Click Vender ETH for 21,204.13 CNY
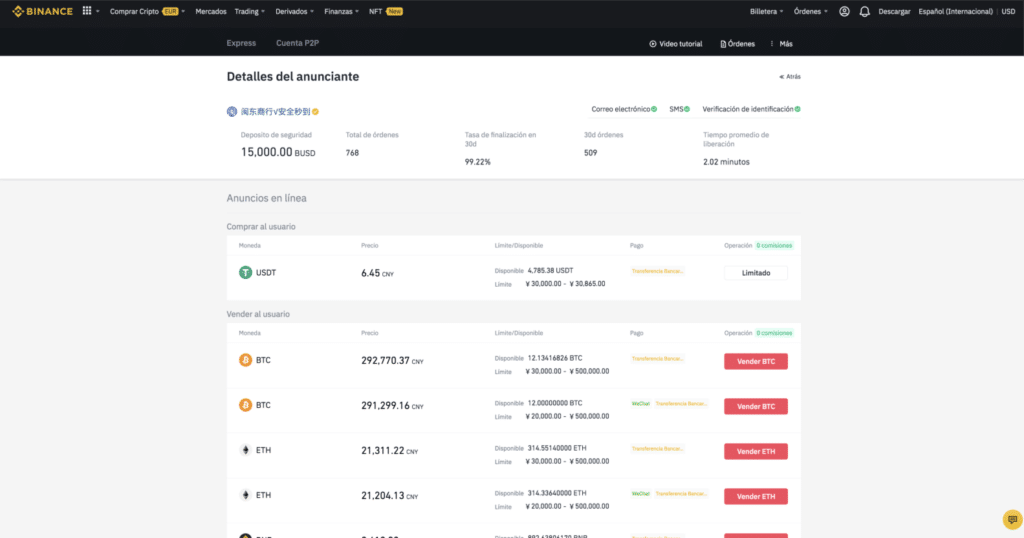 (x=756, y=496)
